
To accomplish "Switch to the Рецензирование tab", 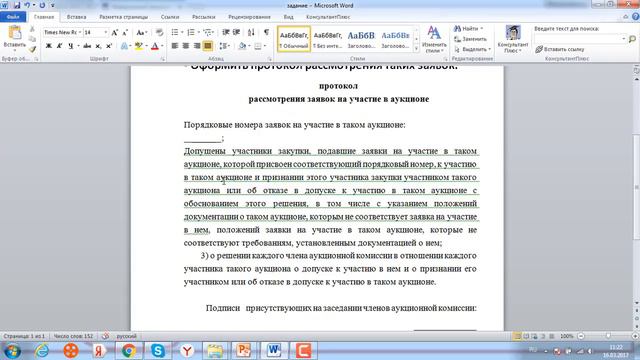I will tap(249, 17).
